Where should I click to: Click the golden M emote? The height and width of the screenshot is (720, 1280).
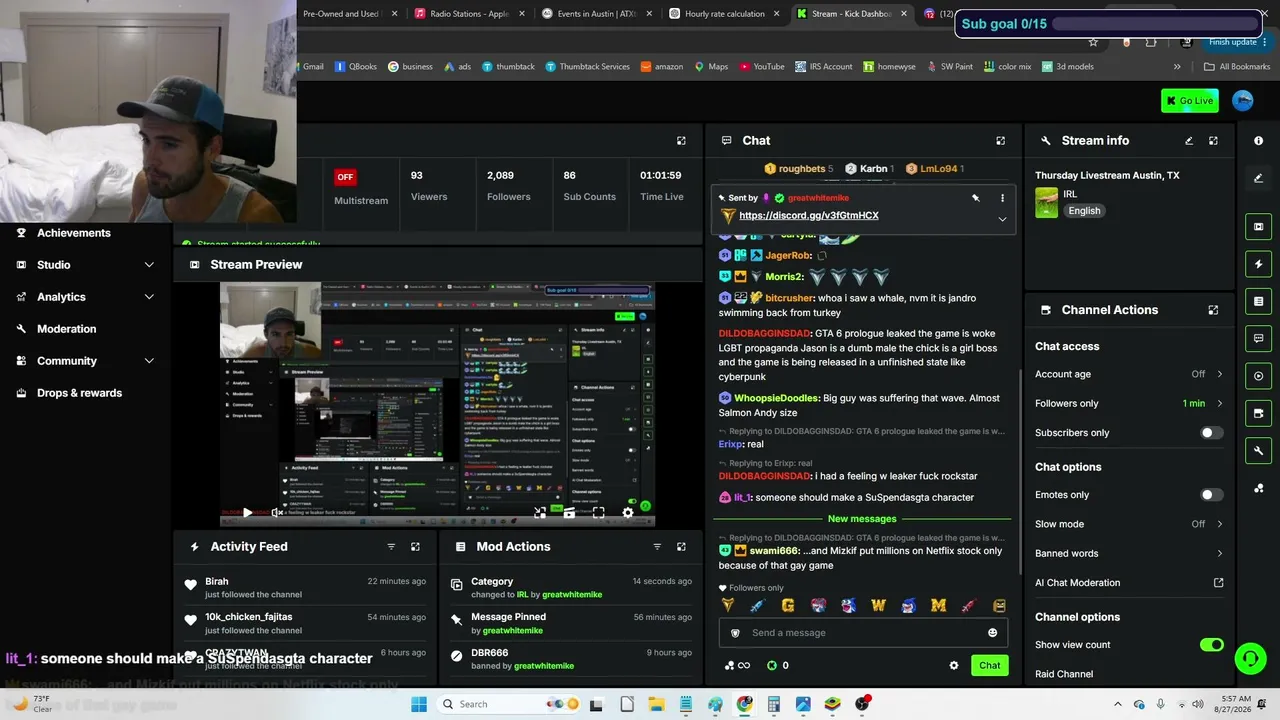pyautogui.click(x=938, y=606)
